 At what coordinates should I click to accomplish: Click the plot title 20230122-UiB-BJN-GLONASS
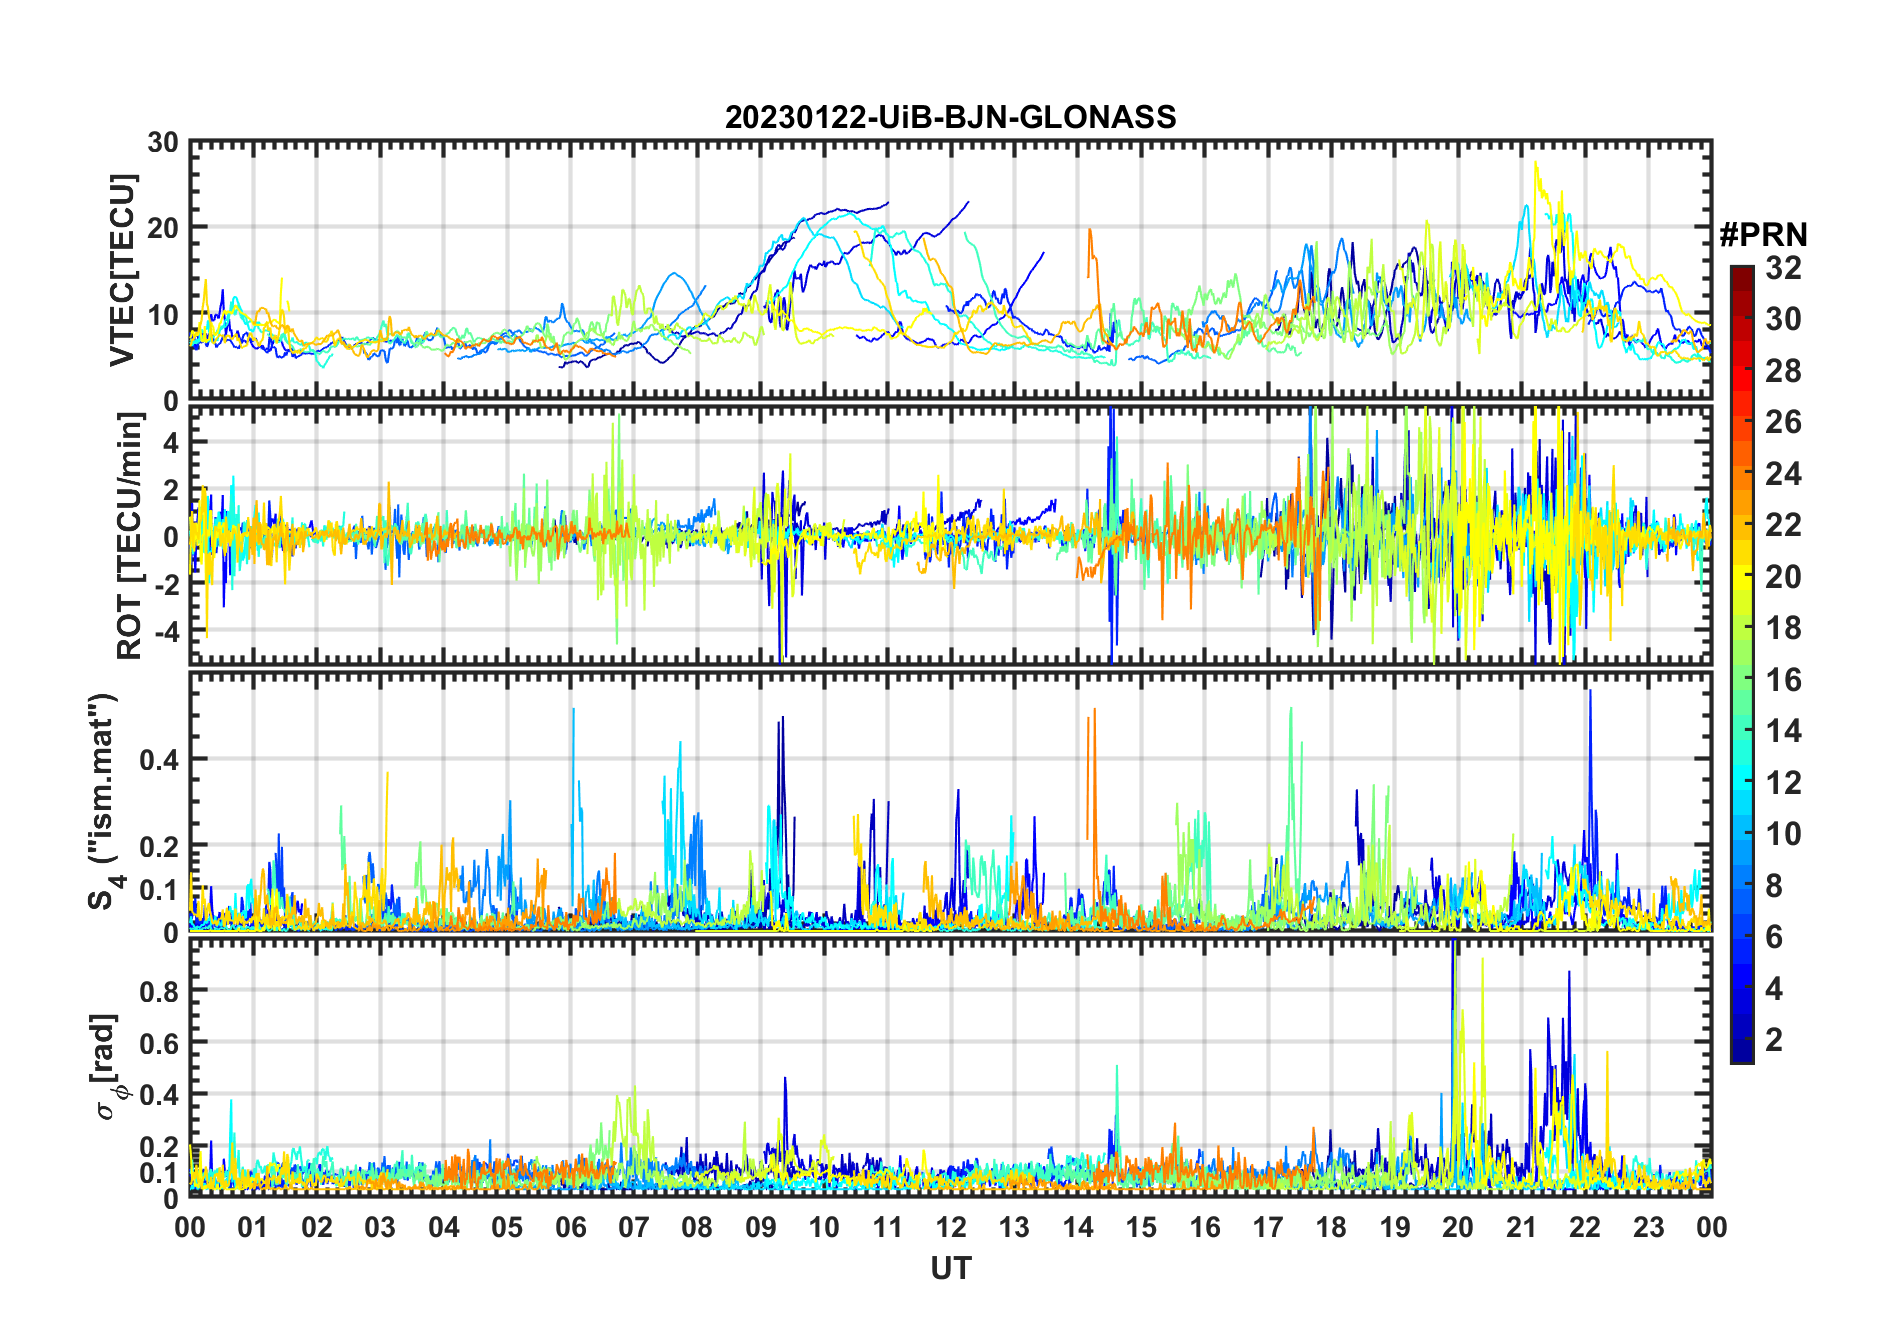click(950, 117)
